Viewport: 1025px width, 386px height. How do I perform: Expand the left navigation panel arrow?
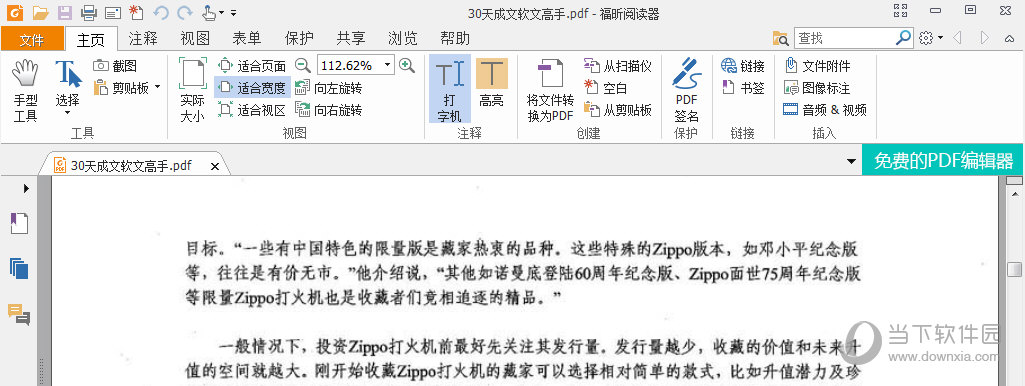coord(26,188)
